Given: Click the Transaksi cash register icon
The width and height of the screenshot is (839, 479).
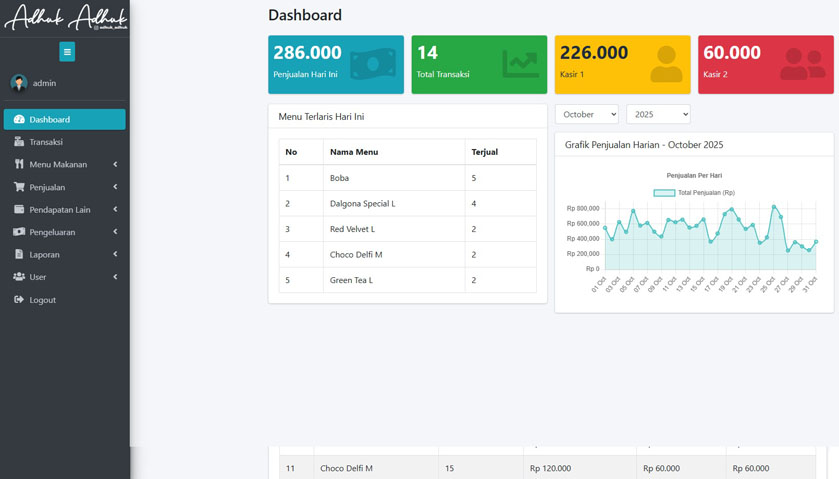Looking at the screenshot, I should coord(19,142).
